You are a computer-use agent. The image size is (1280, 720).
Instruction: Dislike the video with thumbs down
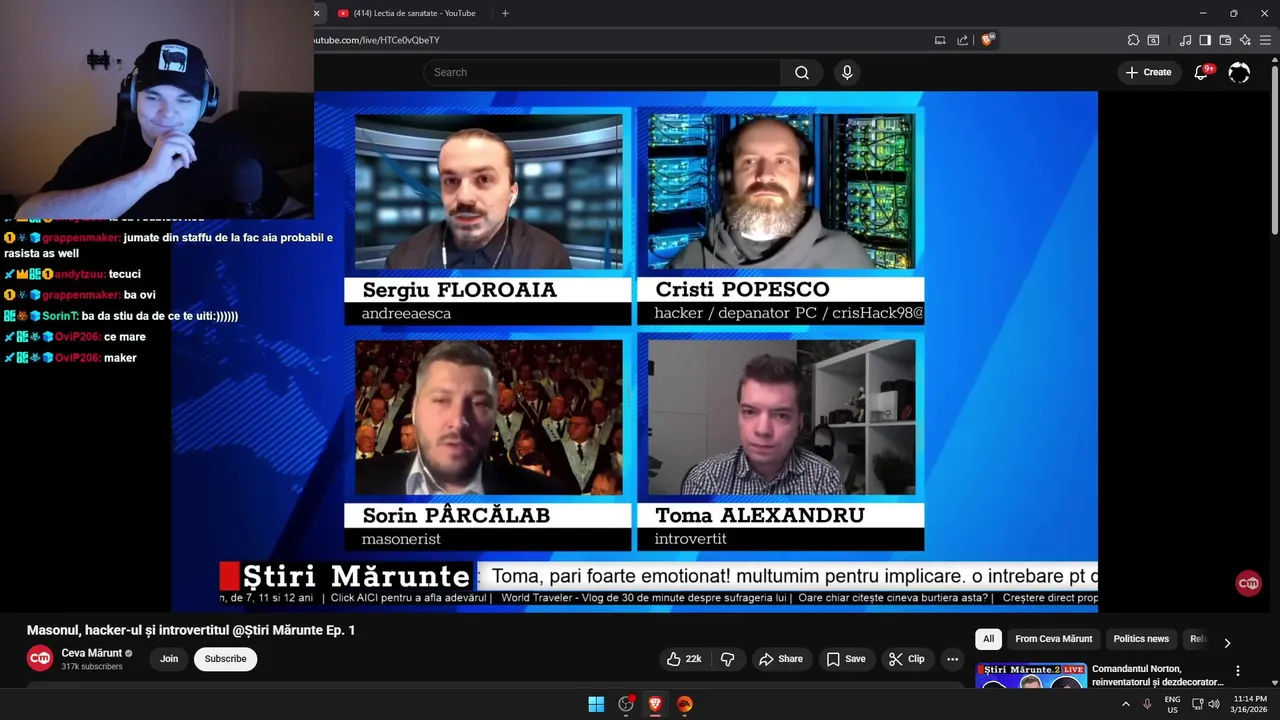click(728, 659)
